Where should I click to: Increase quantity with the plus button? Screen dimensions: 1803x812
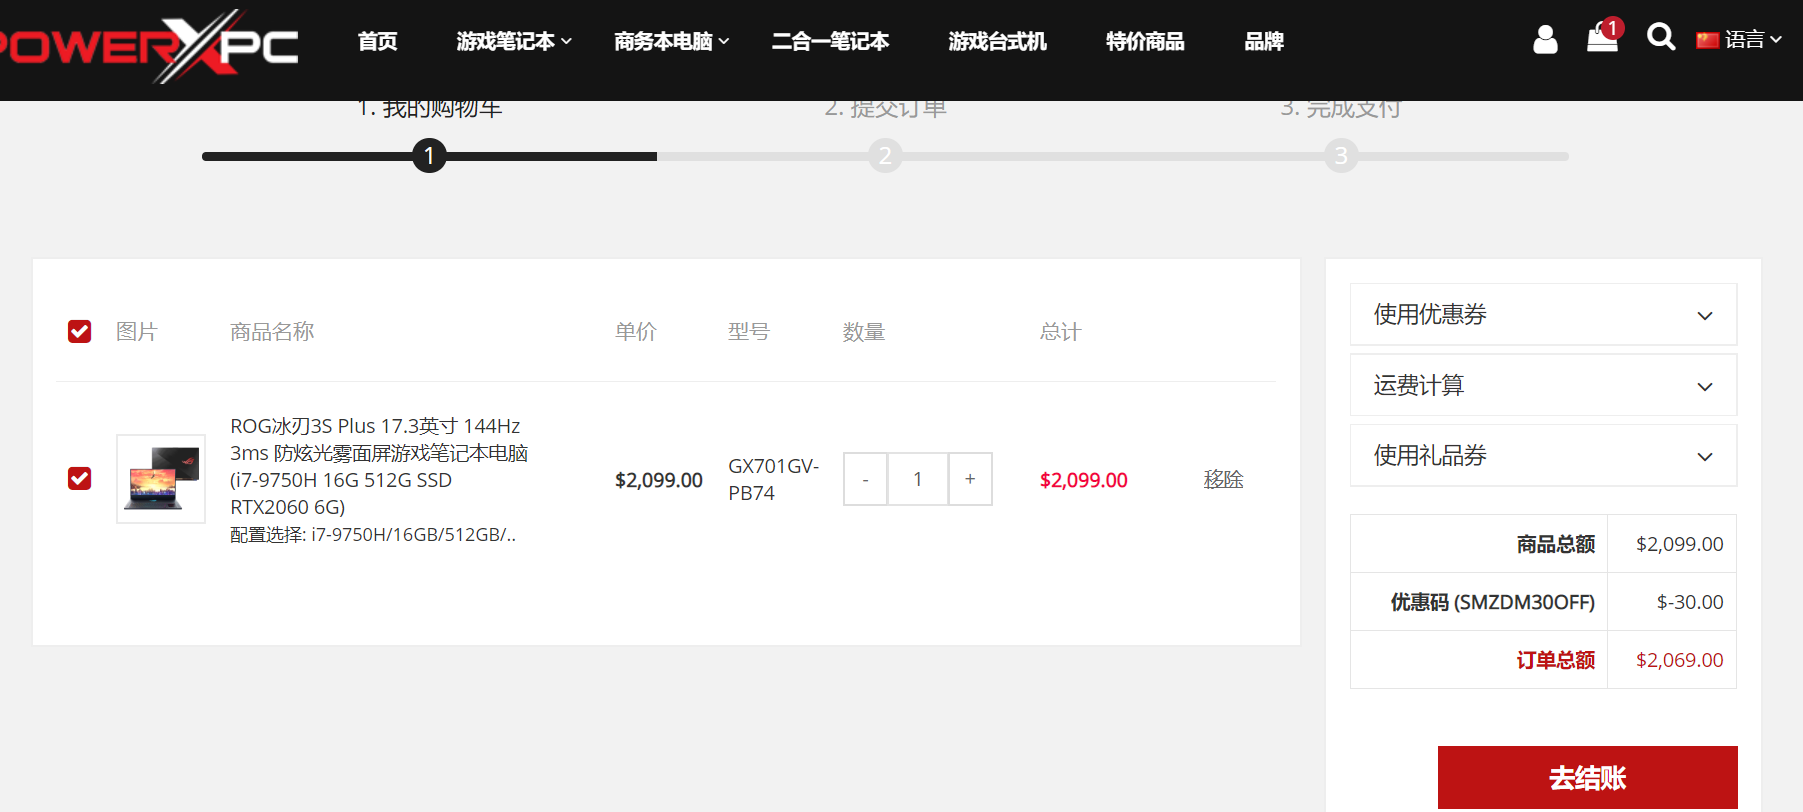970,479
